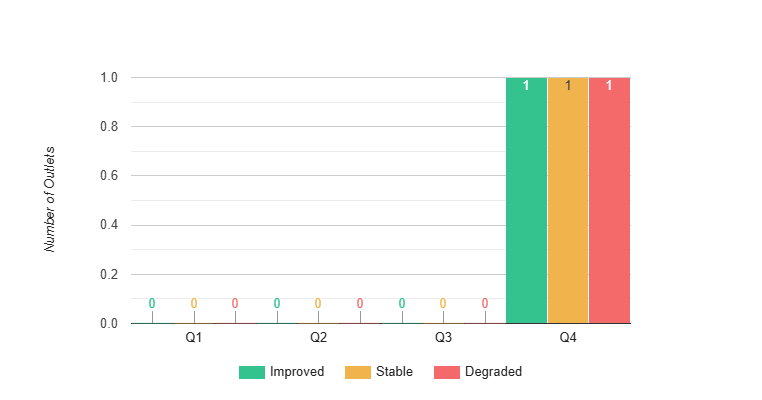Click the 0.0 tick label on the y-axis
762x400 pixels.
[x=110, y=324]
